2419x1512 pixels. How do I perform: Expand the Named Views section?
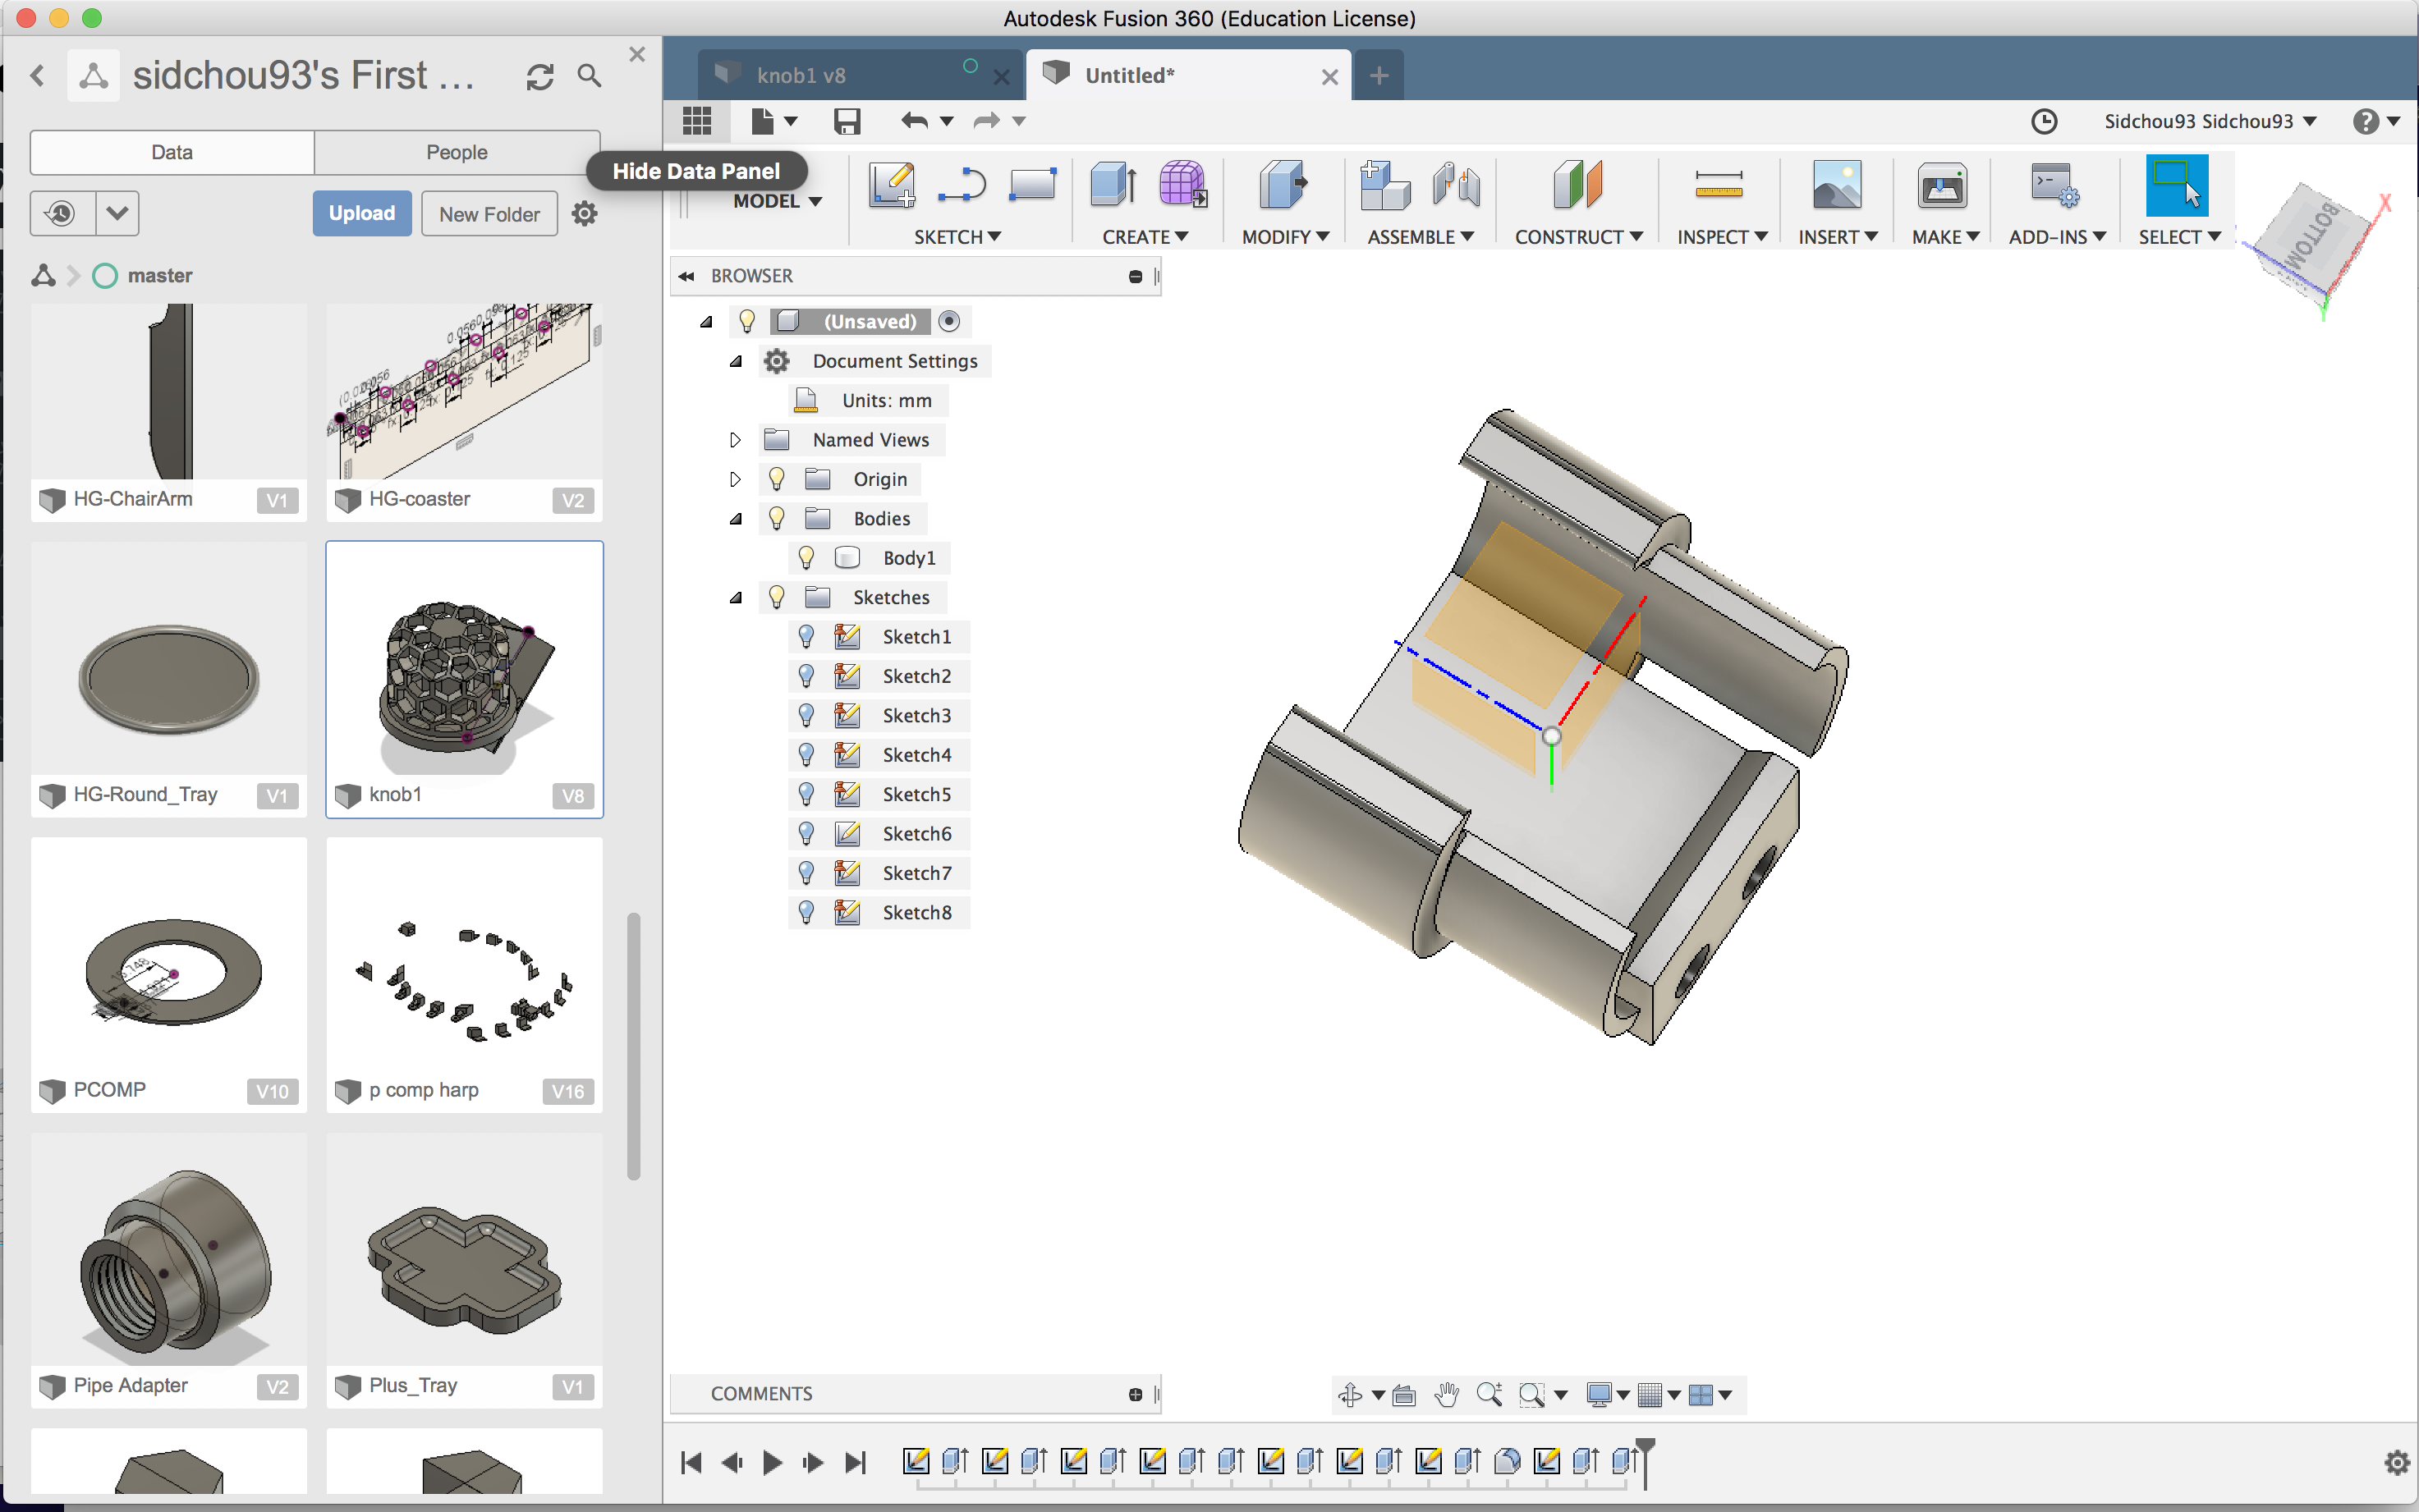point(733,439)
